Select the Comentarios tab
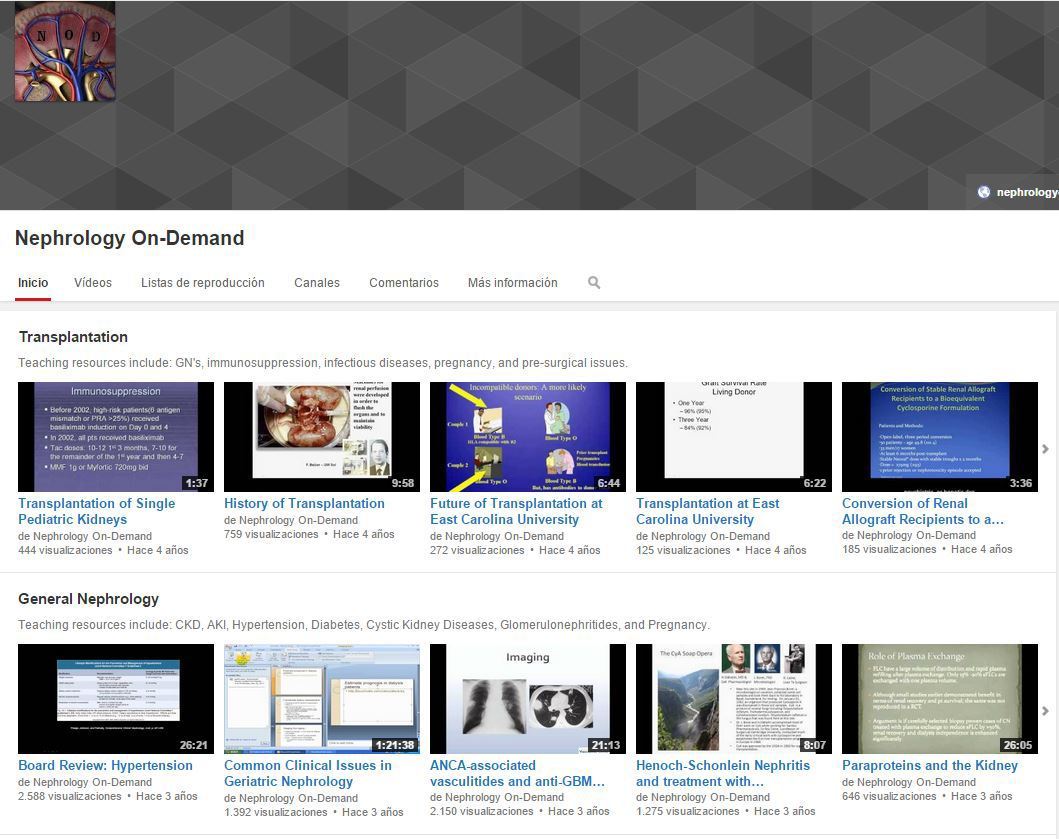The image size is (1059, 839). pyautogui.click(x=404, y=283)
